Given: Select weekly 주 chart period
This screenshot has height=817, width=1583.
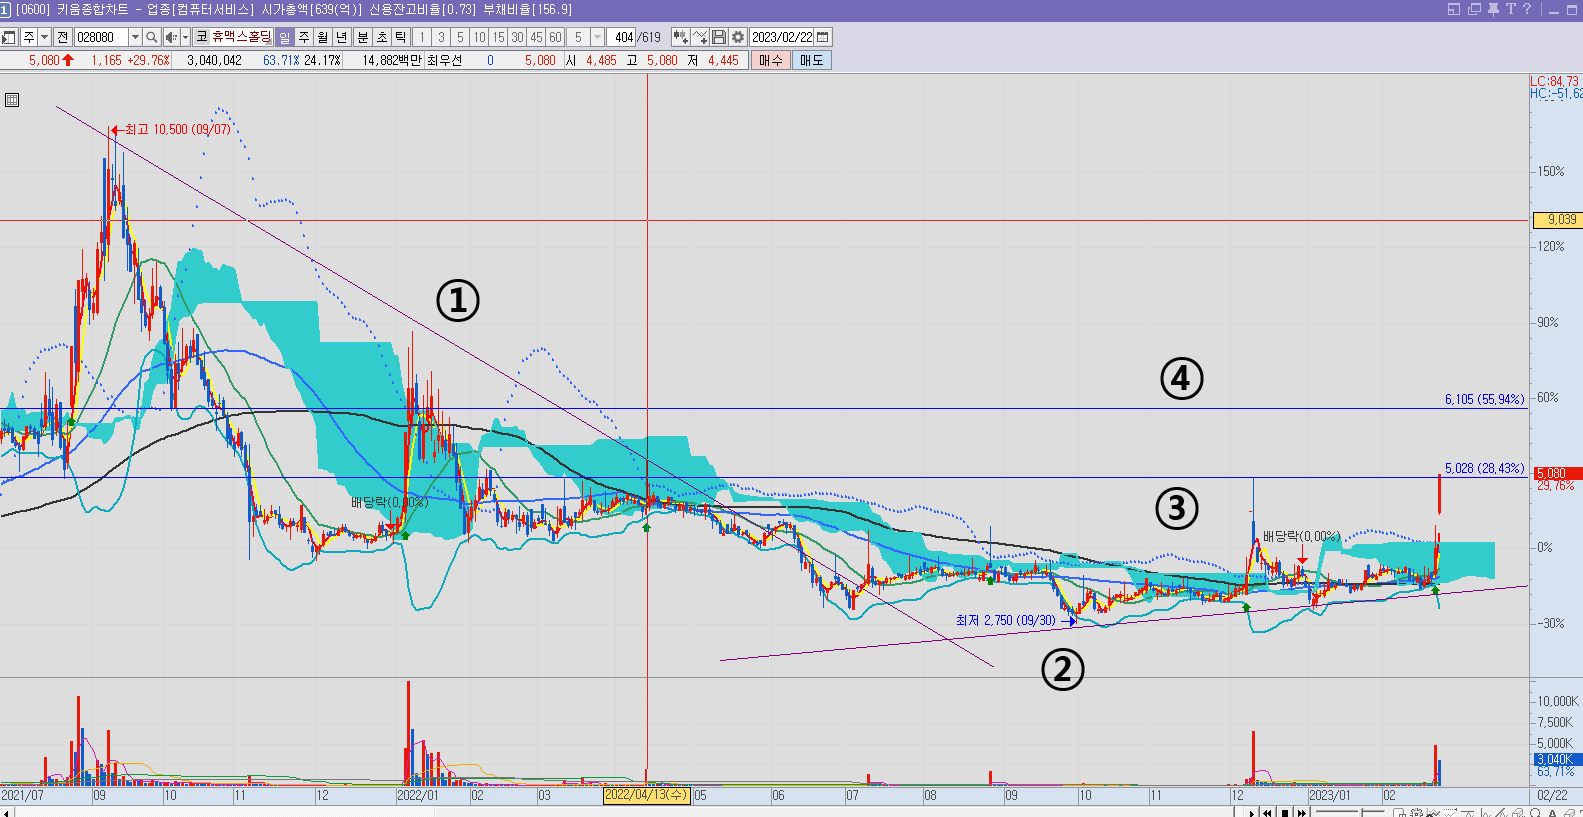Looking at the screenshot, I should (303, 37).
